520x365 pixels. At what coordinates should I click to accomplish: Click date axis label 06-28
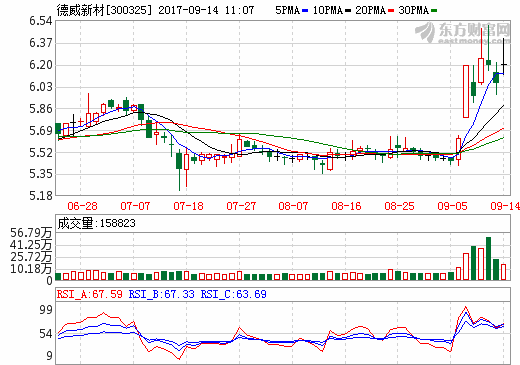(x=82, y=206)
